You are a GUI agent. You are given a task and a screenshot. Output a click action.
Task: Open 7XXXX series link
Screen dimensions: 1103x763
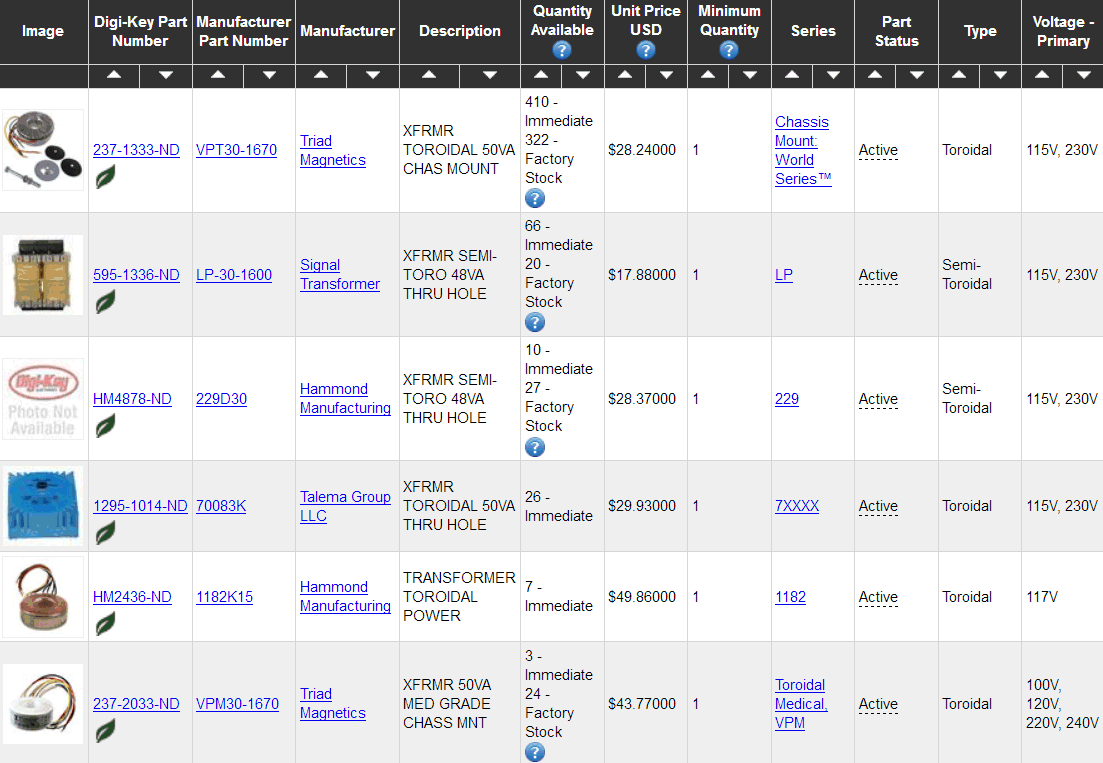pyautogui.click(x=797, y=506)
